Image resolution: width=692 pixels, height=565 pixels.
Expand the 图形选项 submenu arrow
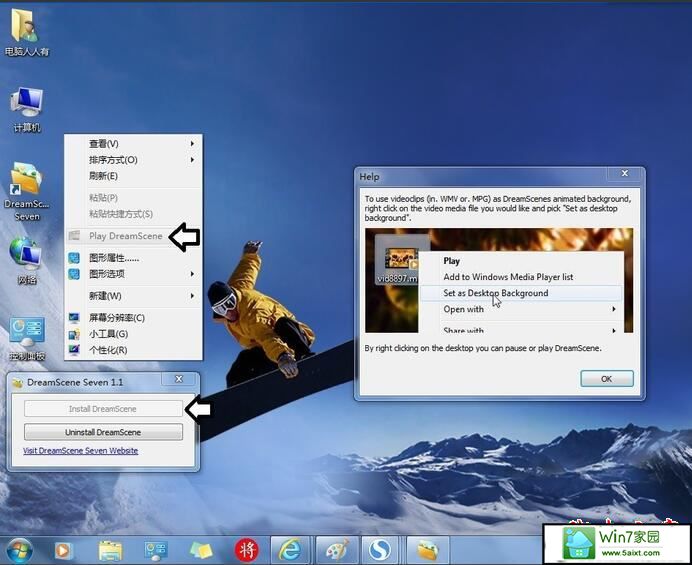tap(192, 274)
